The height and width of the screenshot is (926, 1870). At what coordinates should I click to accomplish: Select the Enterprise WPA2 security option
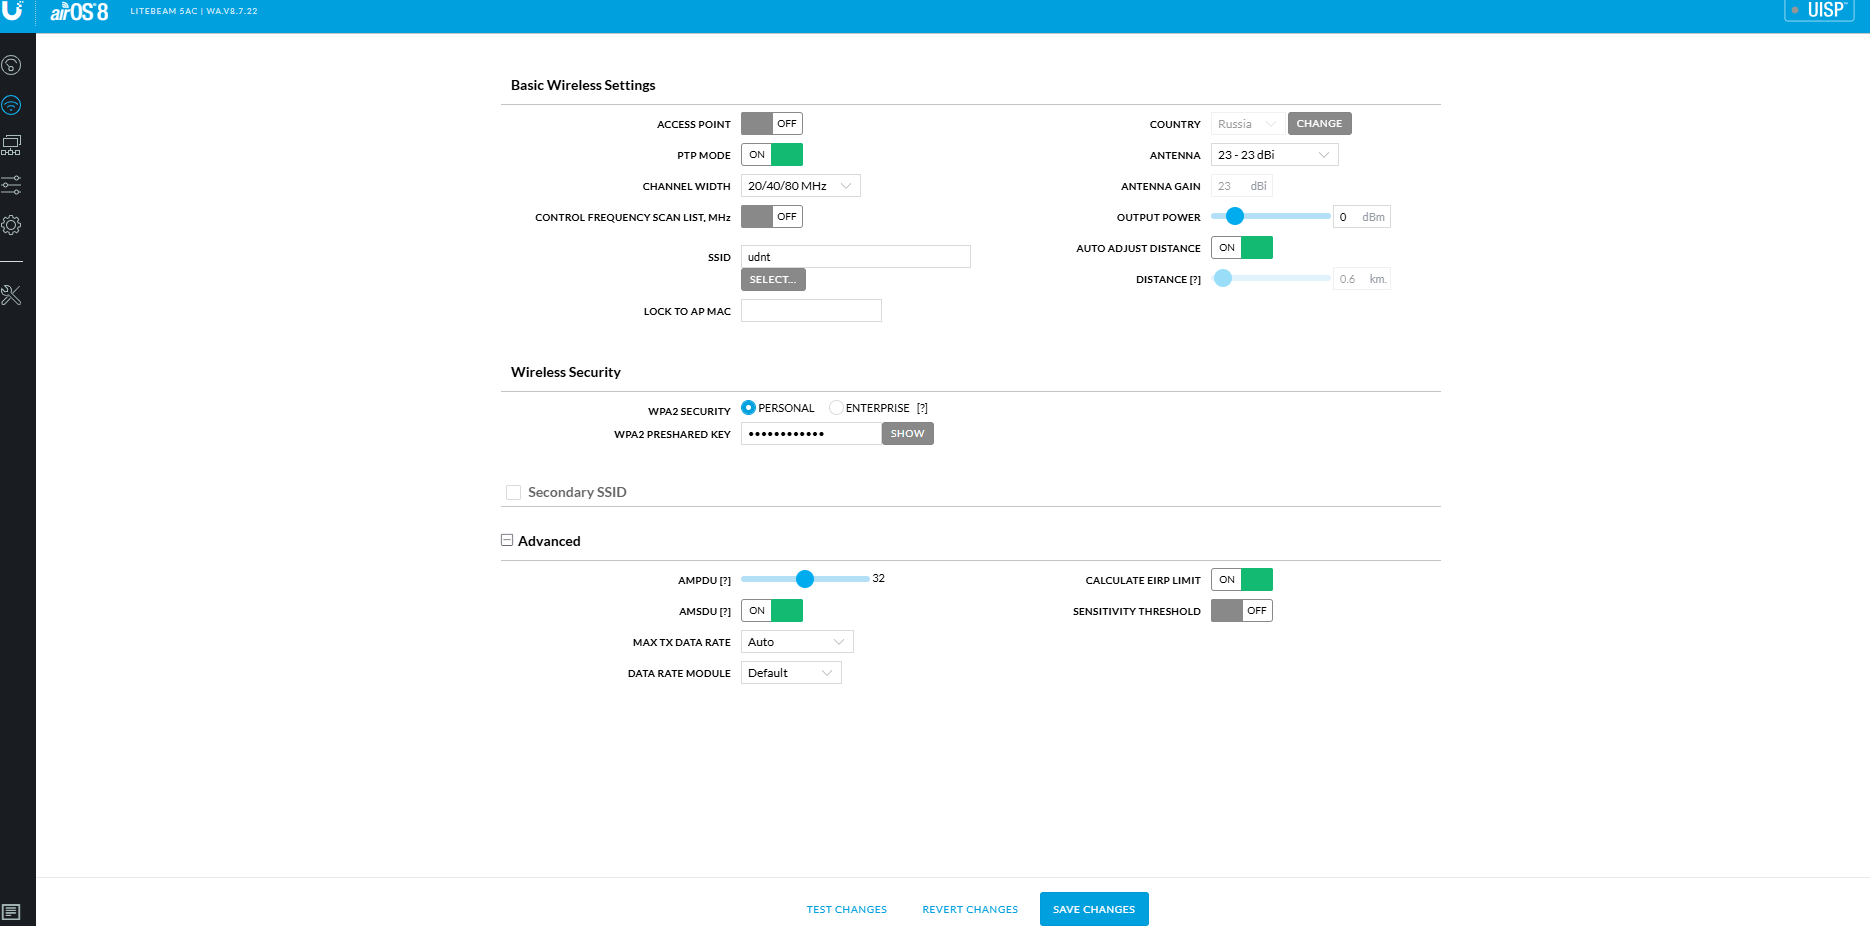tap(836, 408)
